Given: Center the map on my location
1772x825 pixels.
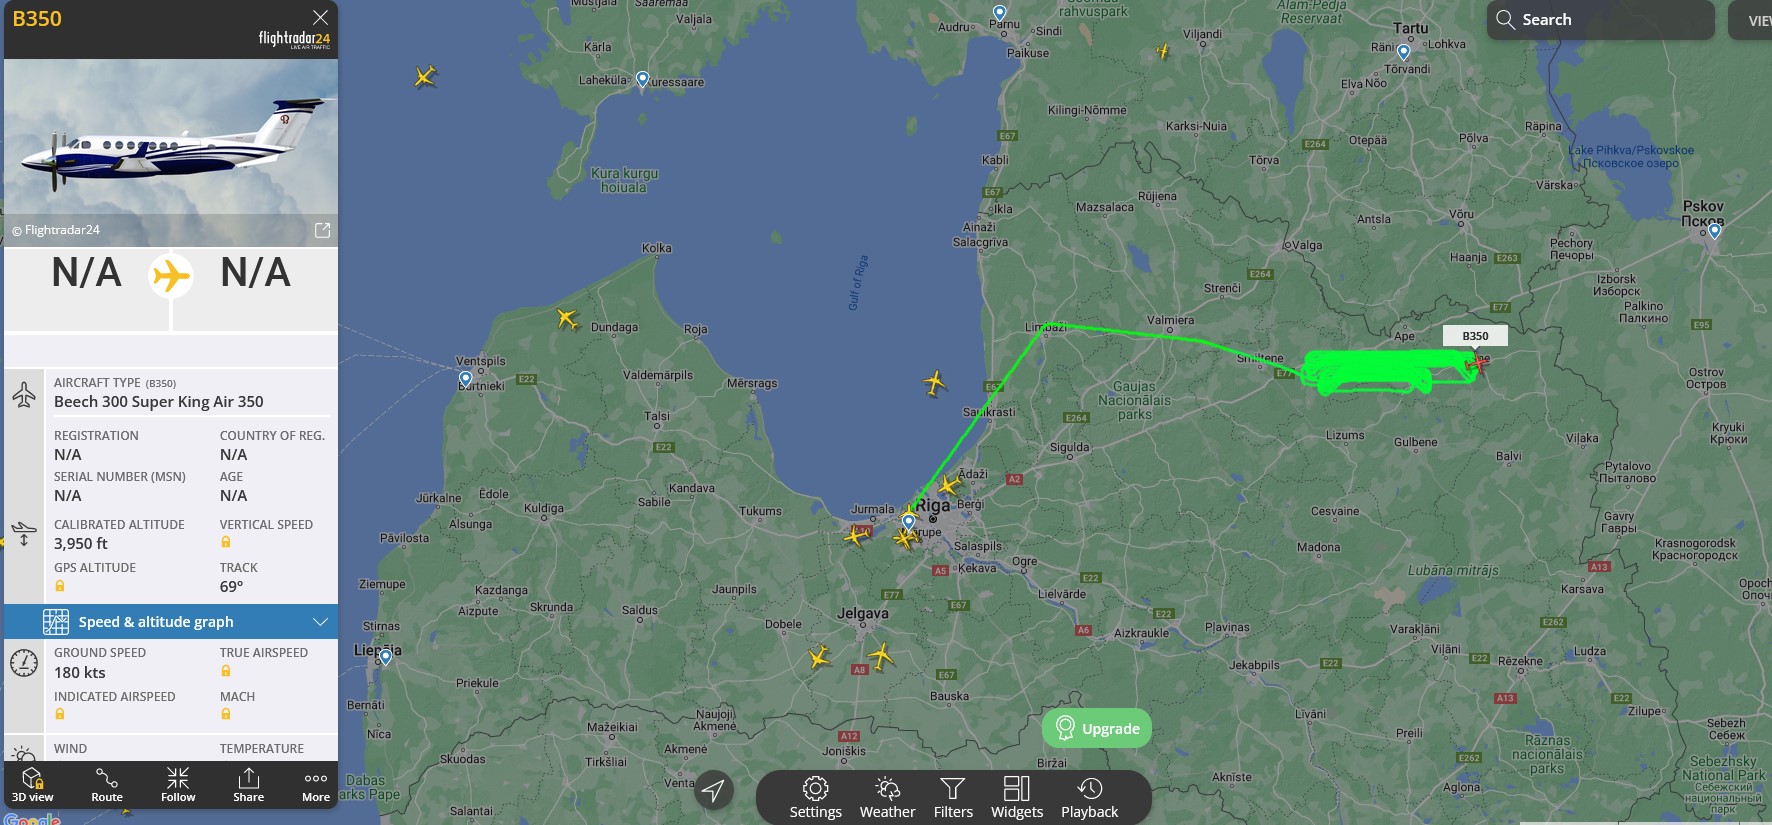Looking at the screenshot, I should (x=713, y=791).
